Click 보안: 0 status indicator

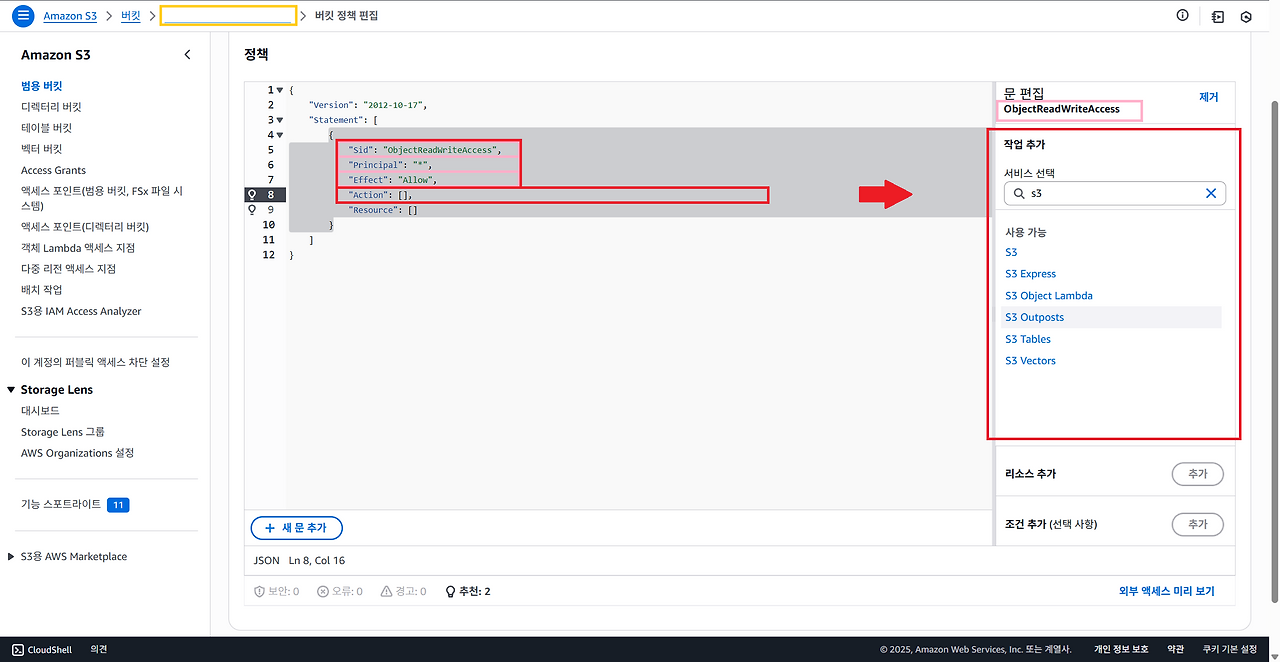coord(277,591)
